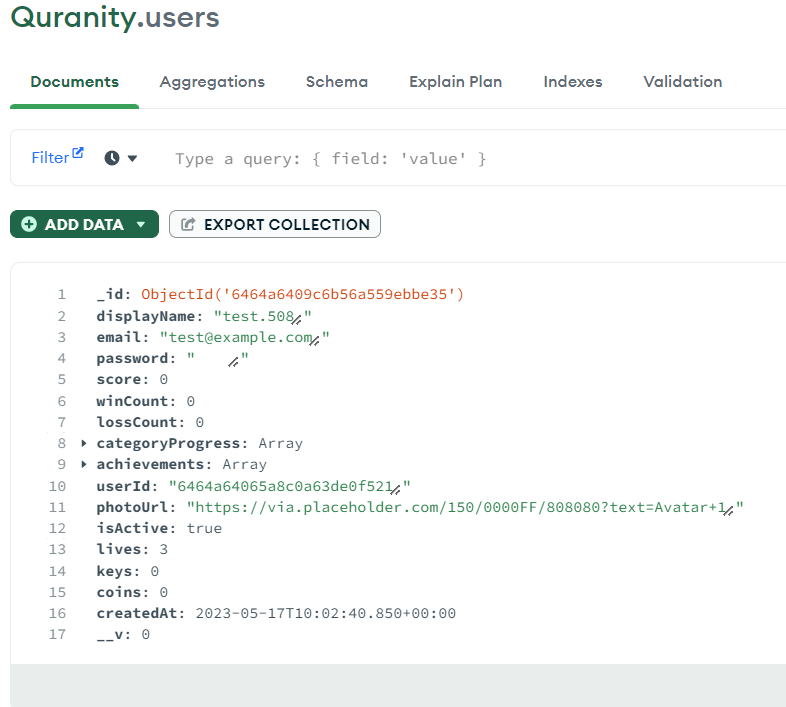Switch to the Schema tab
786x707 pixels.
point(336,82)
